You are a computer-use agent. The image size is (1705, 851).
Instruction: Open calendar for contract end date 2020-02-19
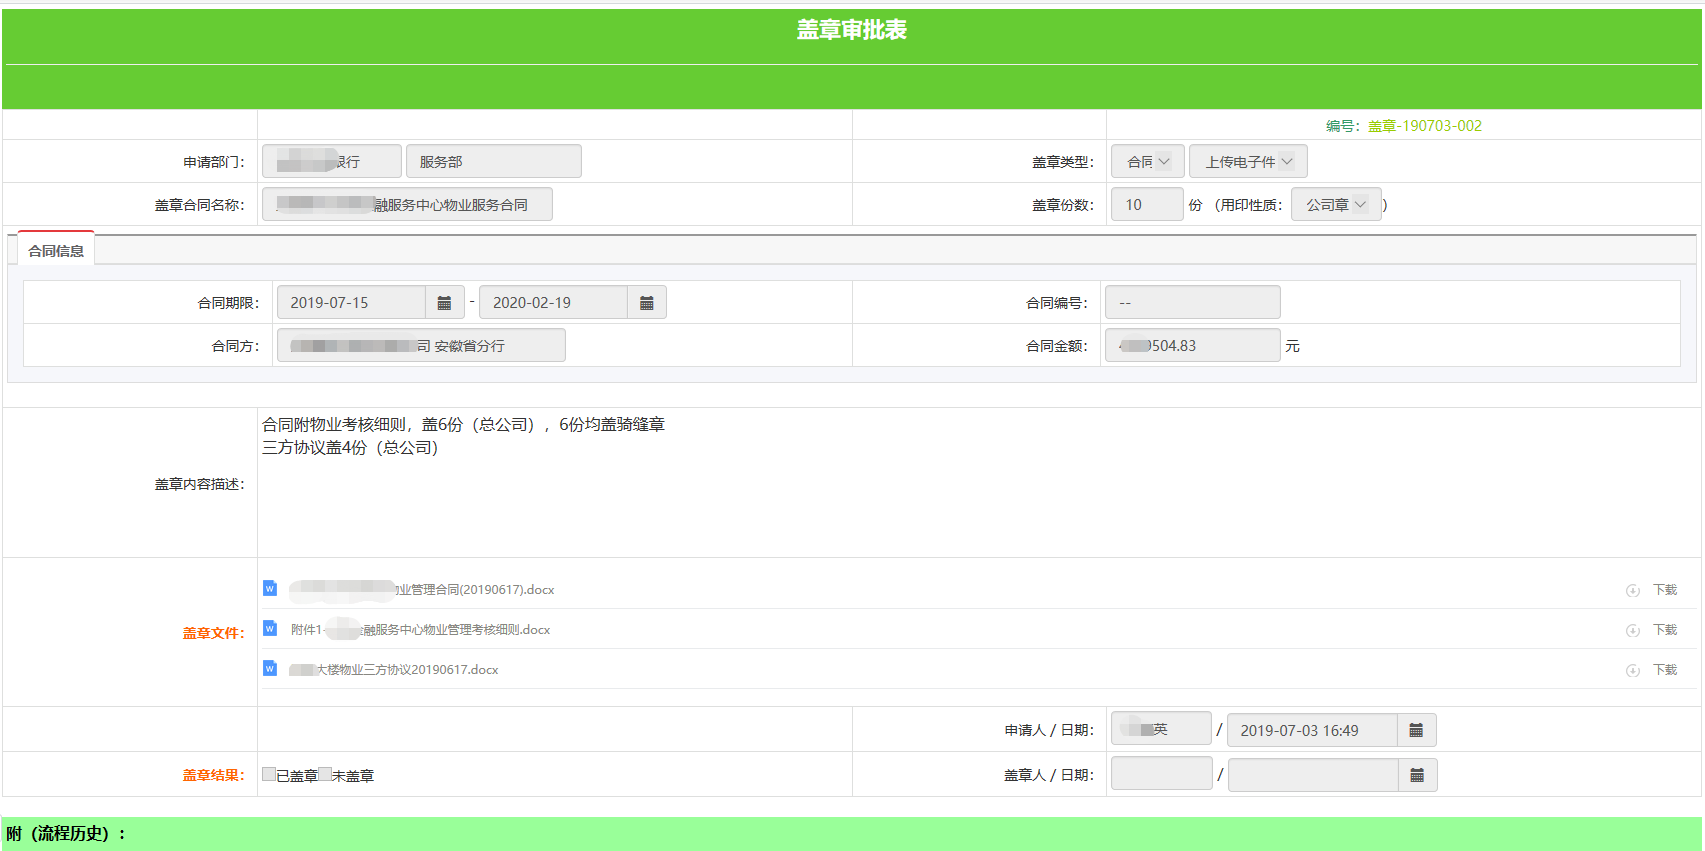coord(646,303)
